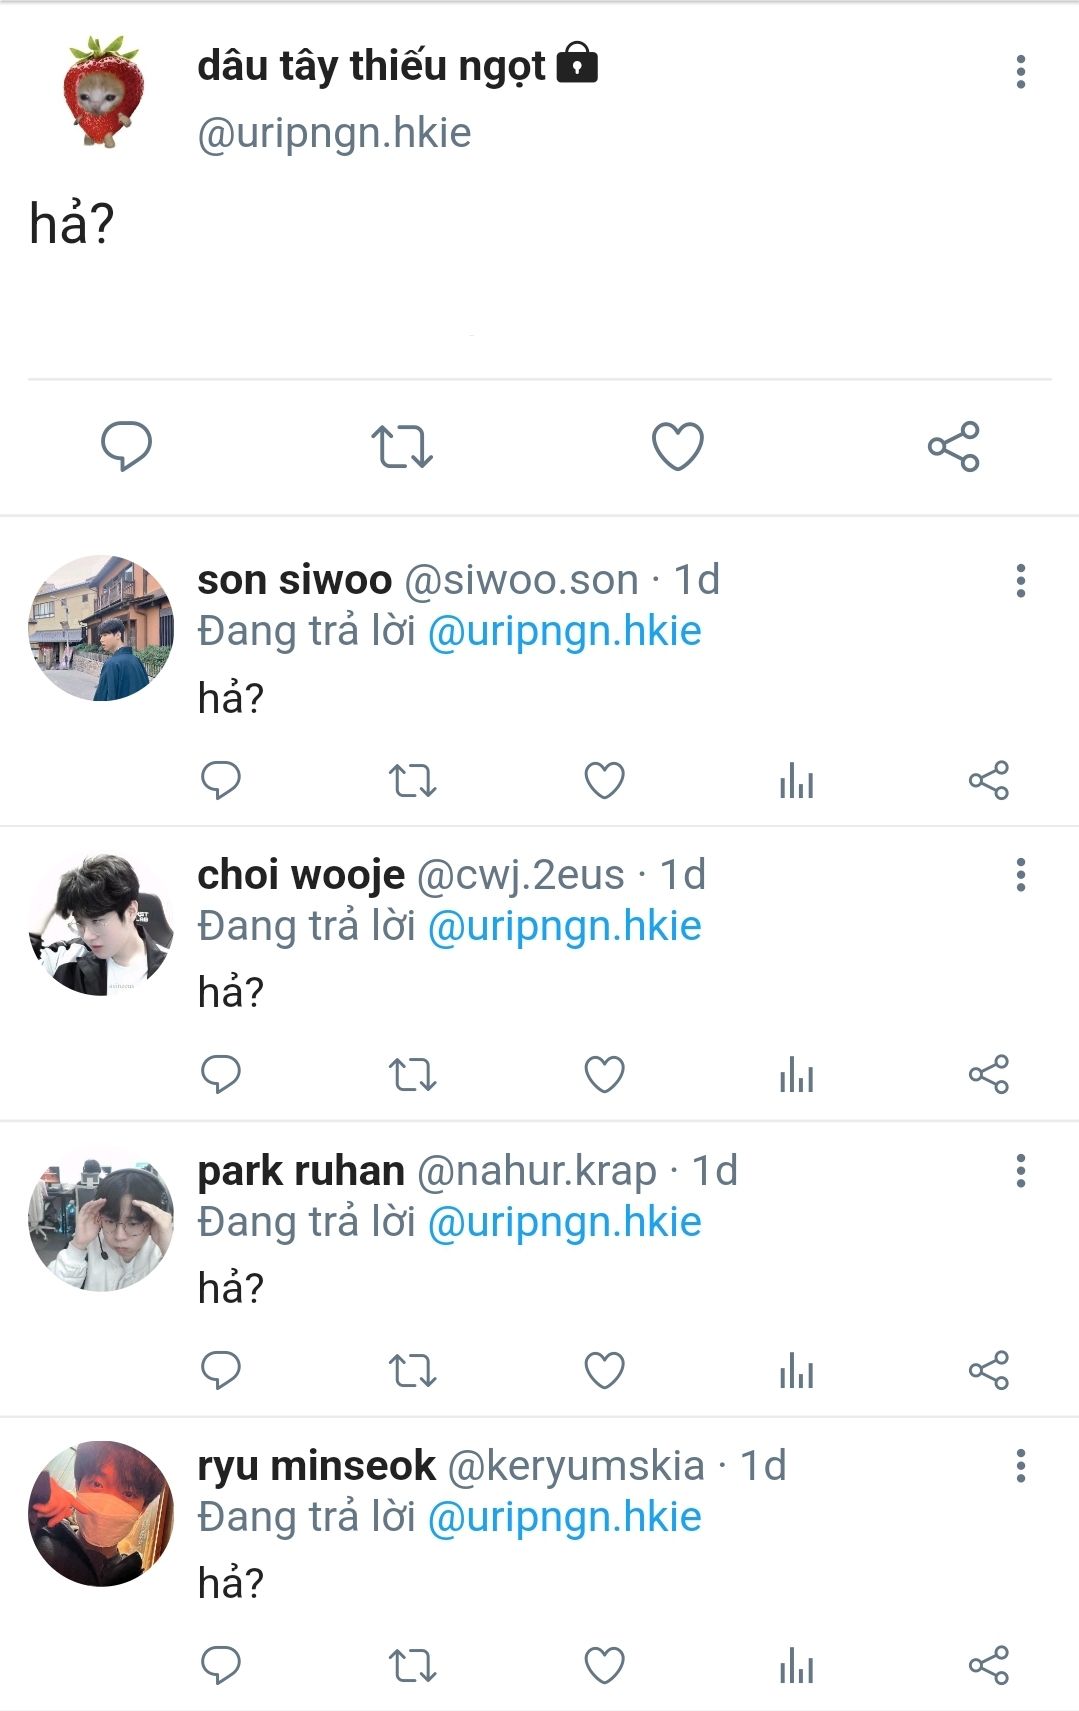Reply to the main post by dâu tây thiếu ngọt
This screenshot has height=1711, width=1079.
[126, 445]
